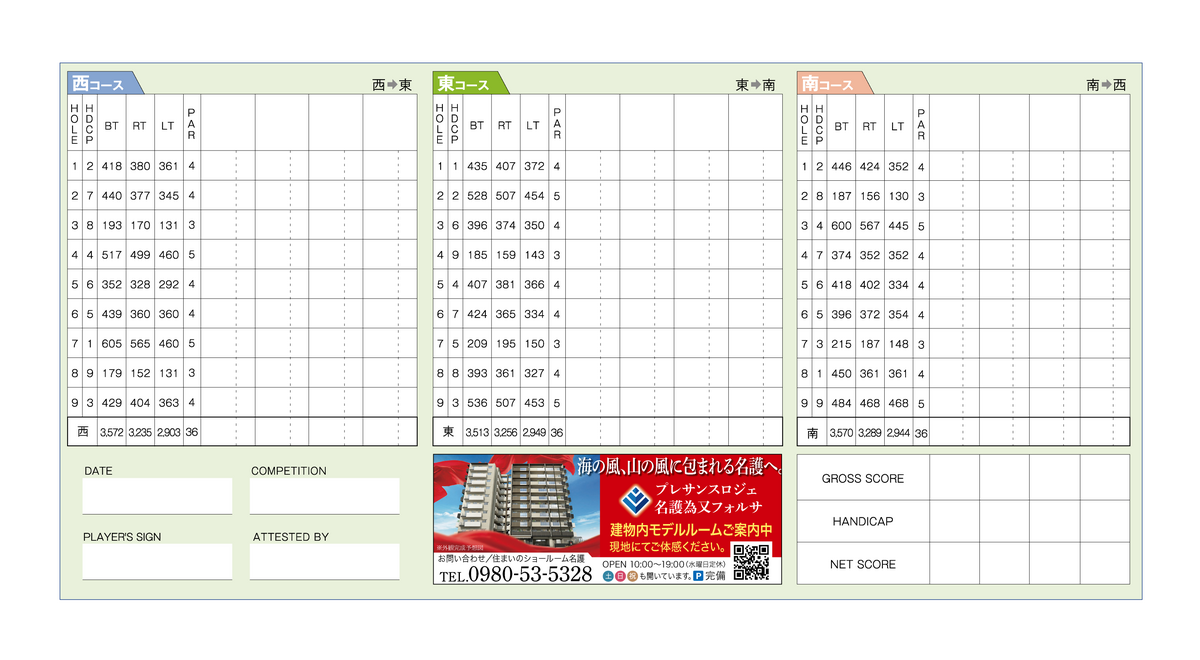Click 185 in East hole 4
Image resolution: width=1200 pixels, height=660 pixels.
point(477,256)
